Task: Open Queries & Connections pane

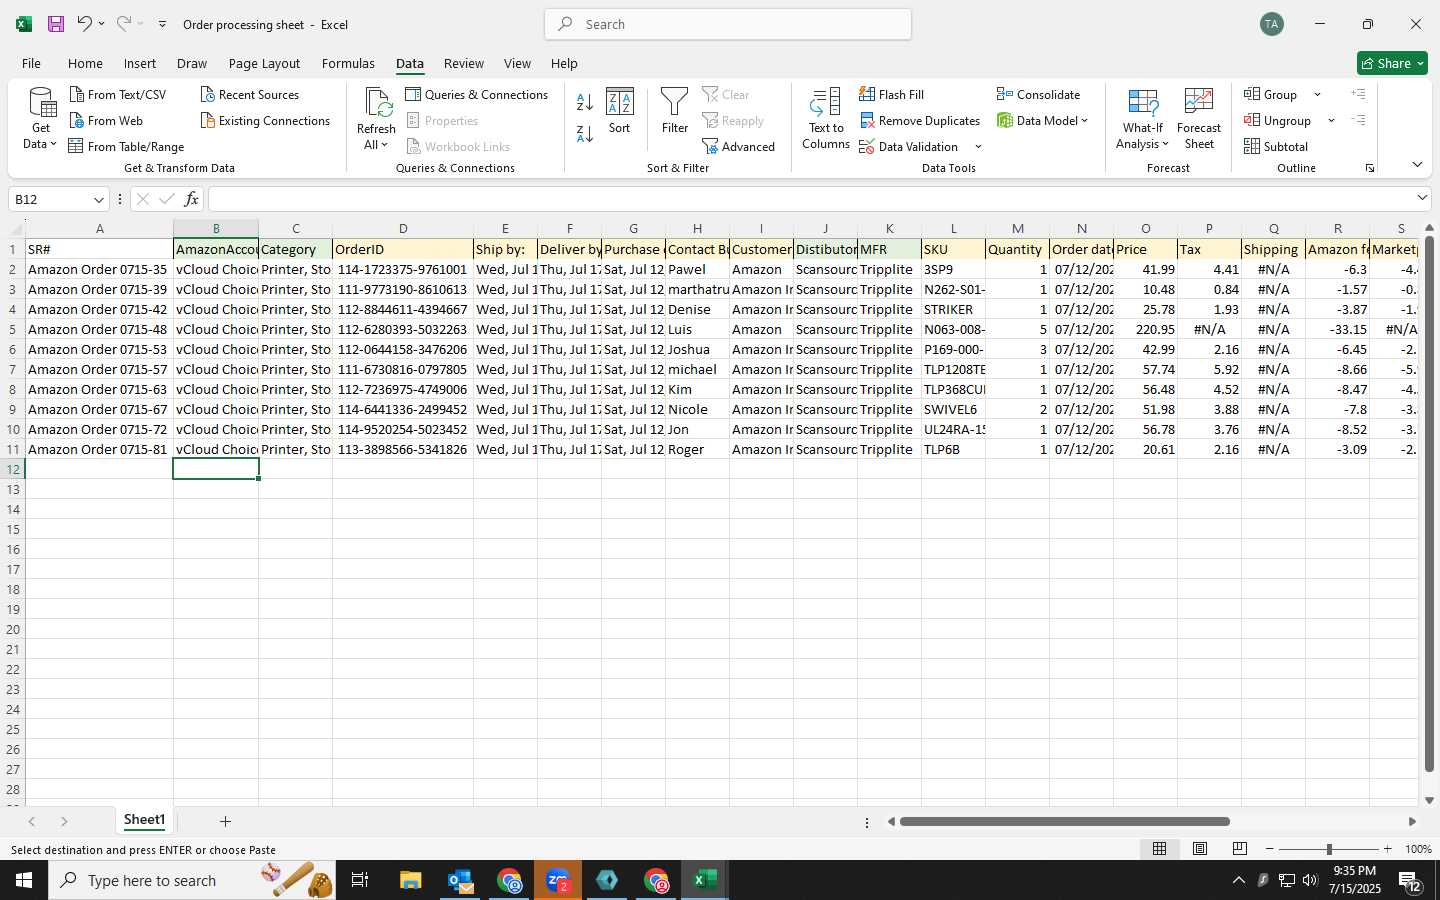Action: point(477,94)
